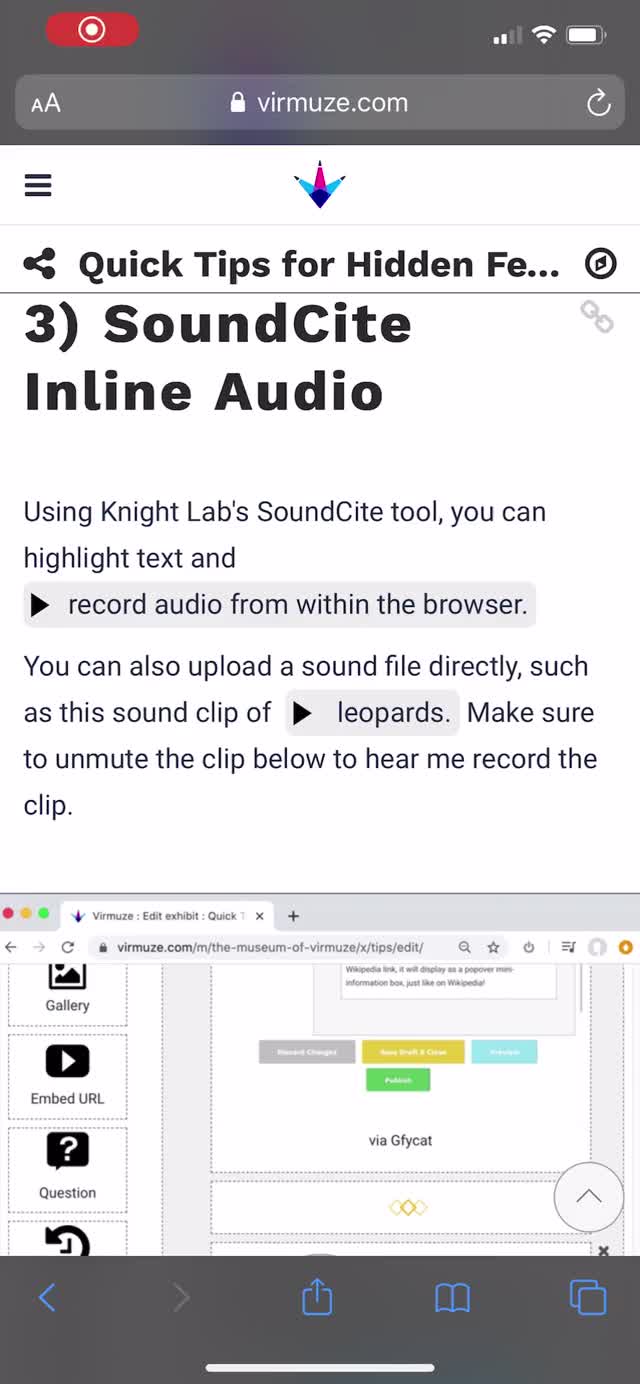Show the Safari tabs overview
Viewport: 640px width, 1384px height.
[588, 1297]
